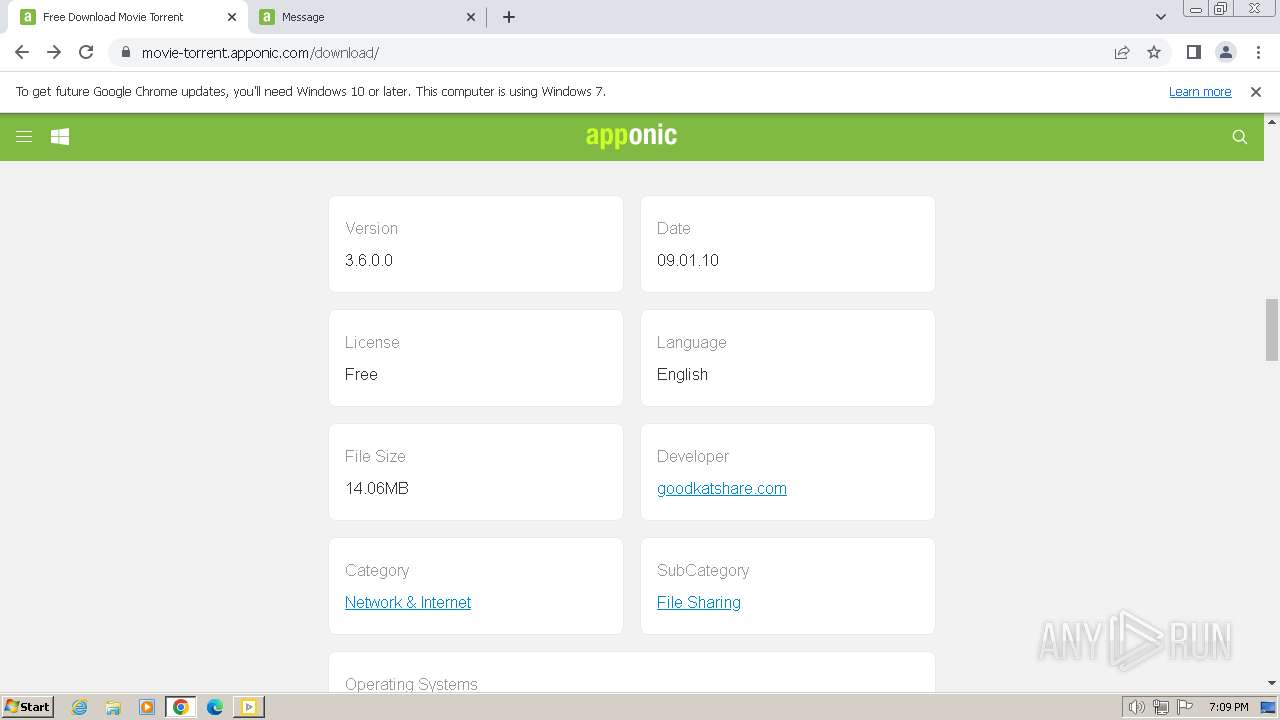
Task: Click the system clock 7:09 PM
Action: pyautogui.click(x=1228, y=707)
